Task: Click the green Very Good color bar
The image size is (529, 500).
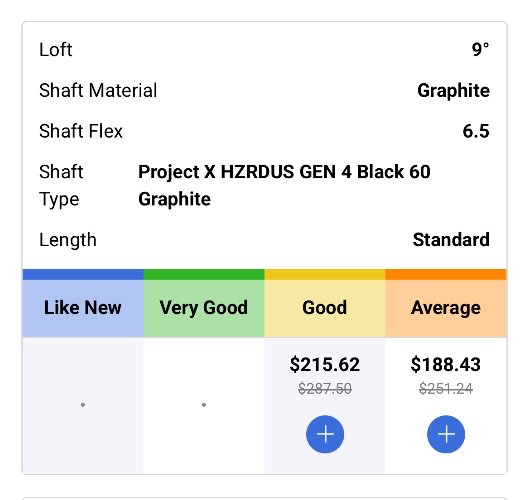Action: pos(204,275)
